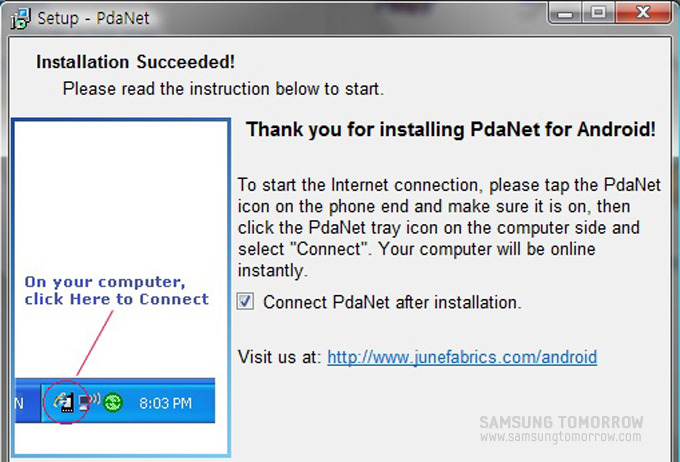Click the 'Visit us at:' label
Image resolution: width=680 pixels, height=462 pixels.
279,357
